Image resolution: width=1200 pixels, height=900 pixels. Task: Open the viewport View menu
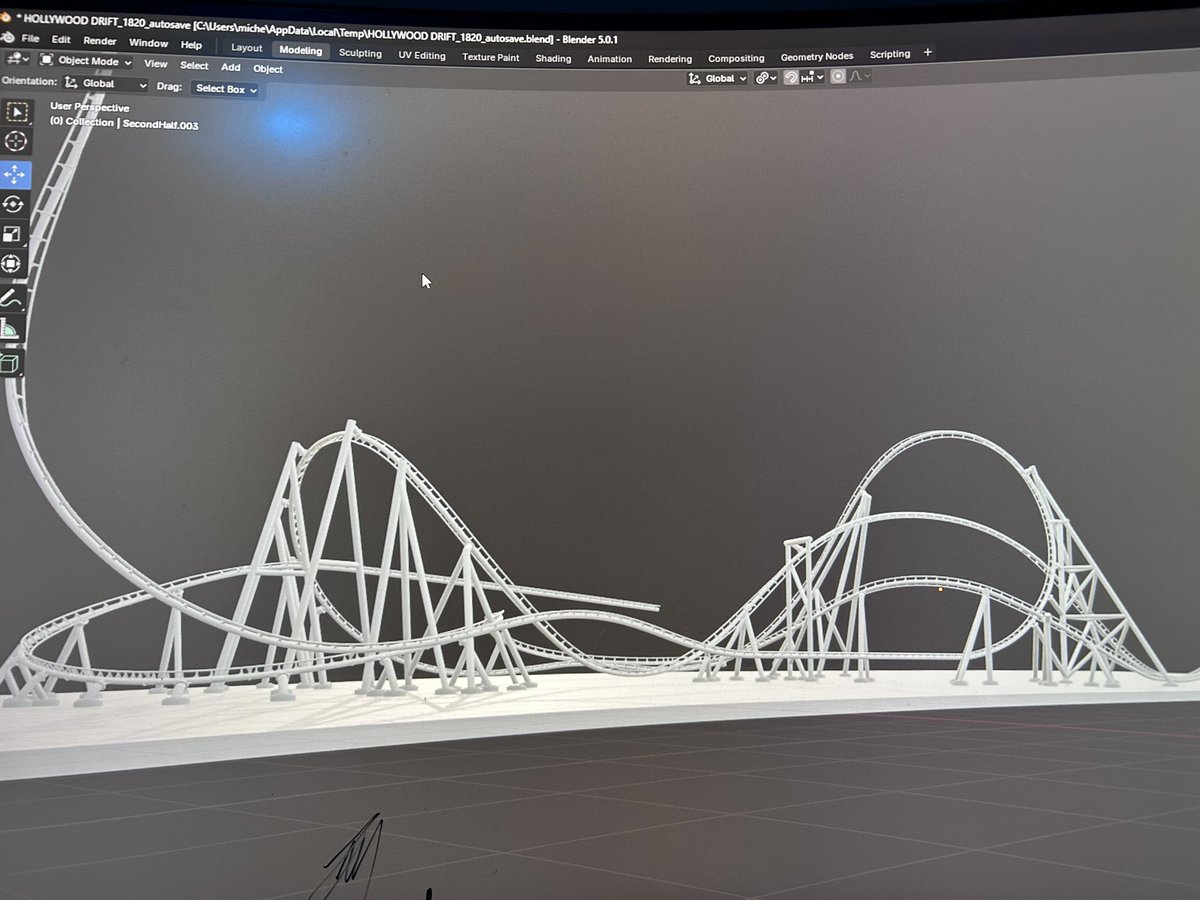tap(155, 63)
